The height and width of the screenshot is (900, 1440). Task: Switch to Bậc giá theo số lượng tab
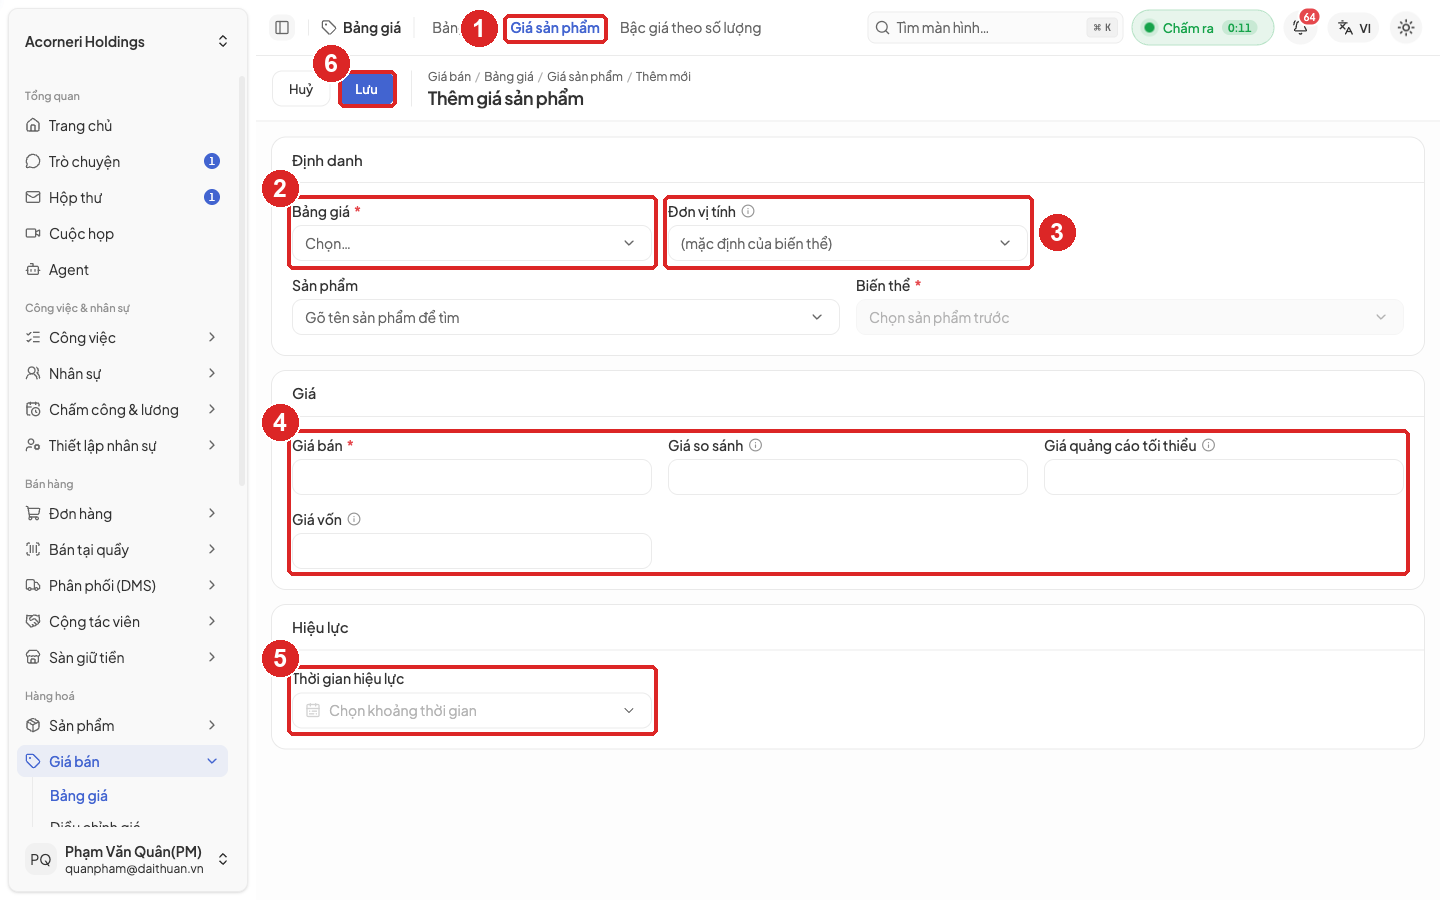pyautogui.click(x=690, y=28)
